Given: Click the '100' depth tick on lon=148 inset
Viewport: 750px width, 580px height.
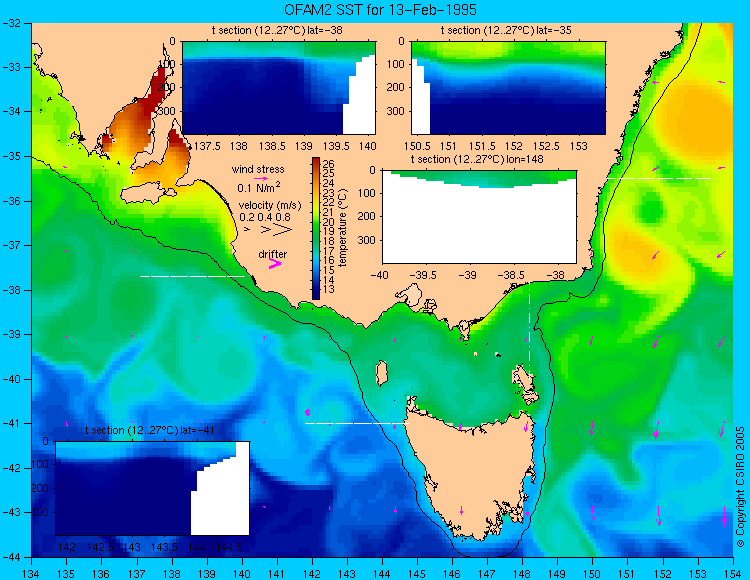Looking at the screenshot, I should 368,193.
